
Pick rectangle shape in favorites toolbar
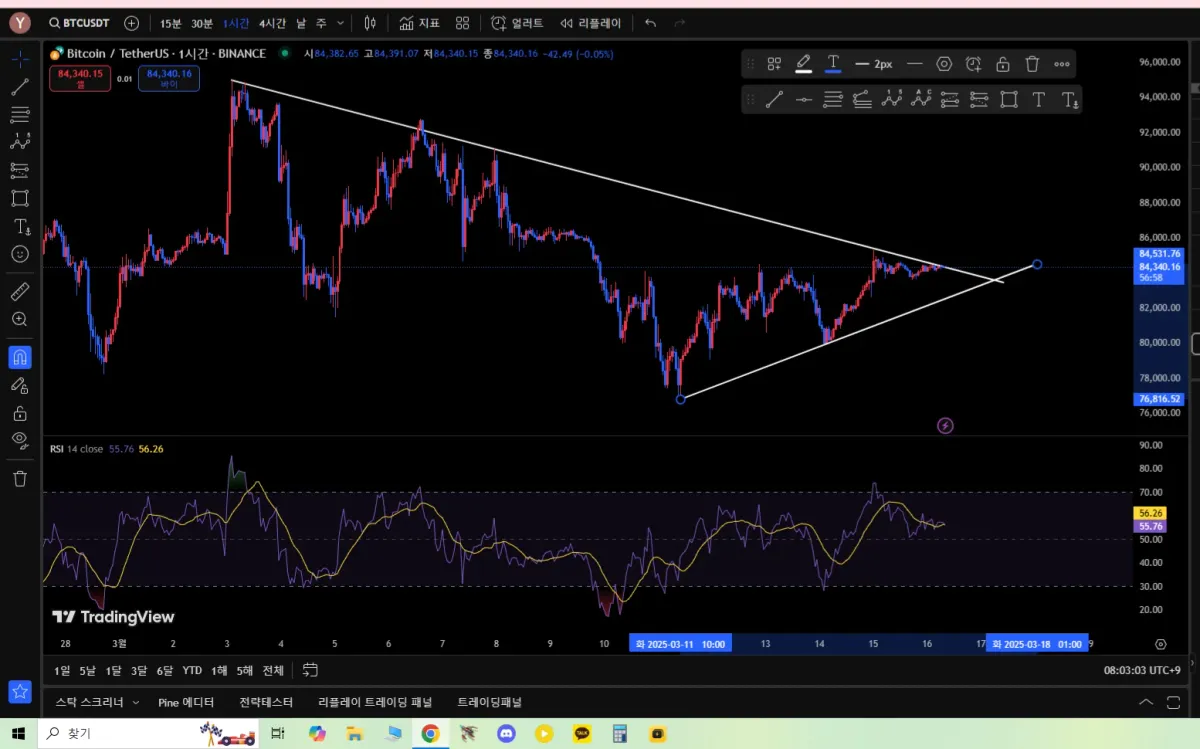tap(1009, 99)
